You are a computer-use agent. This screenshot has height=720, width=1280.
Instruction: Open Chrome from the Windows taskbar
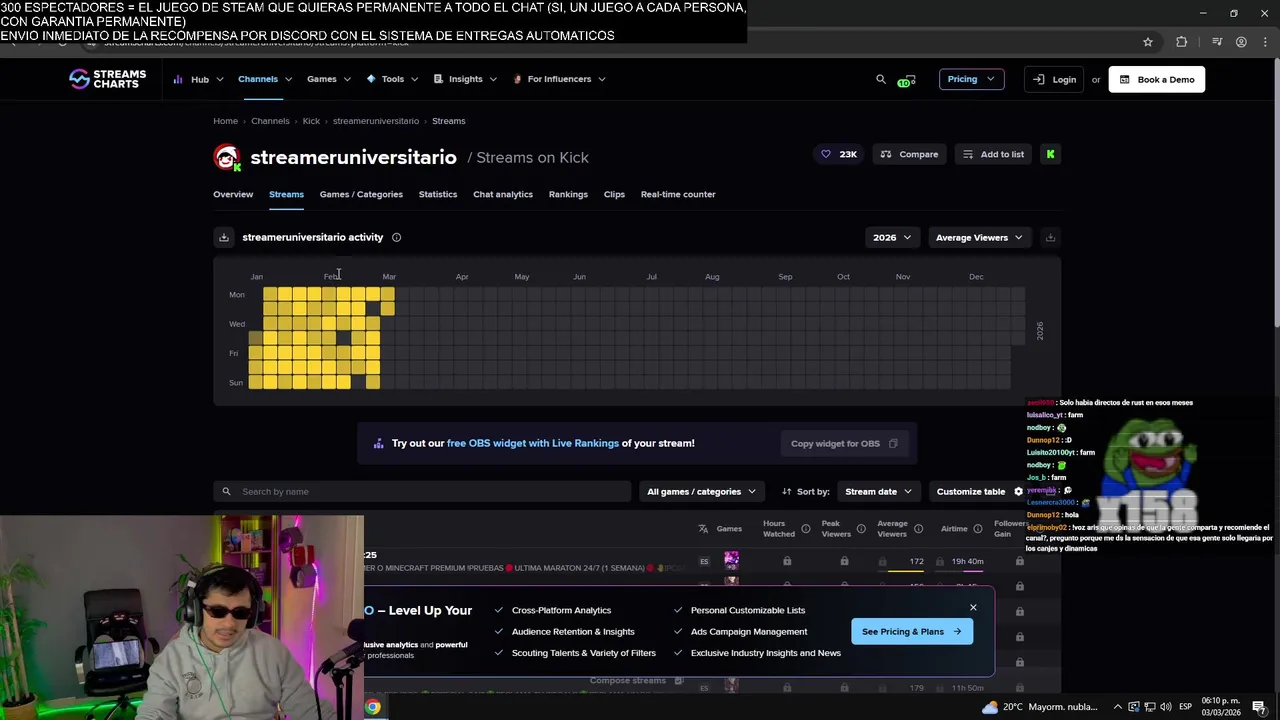372,707
